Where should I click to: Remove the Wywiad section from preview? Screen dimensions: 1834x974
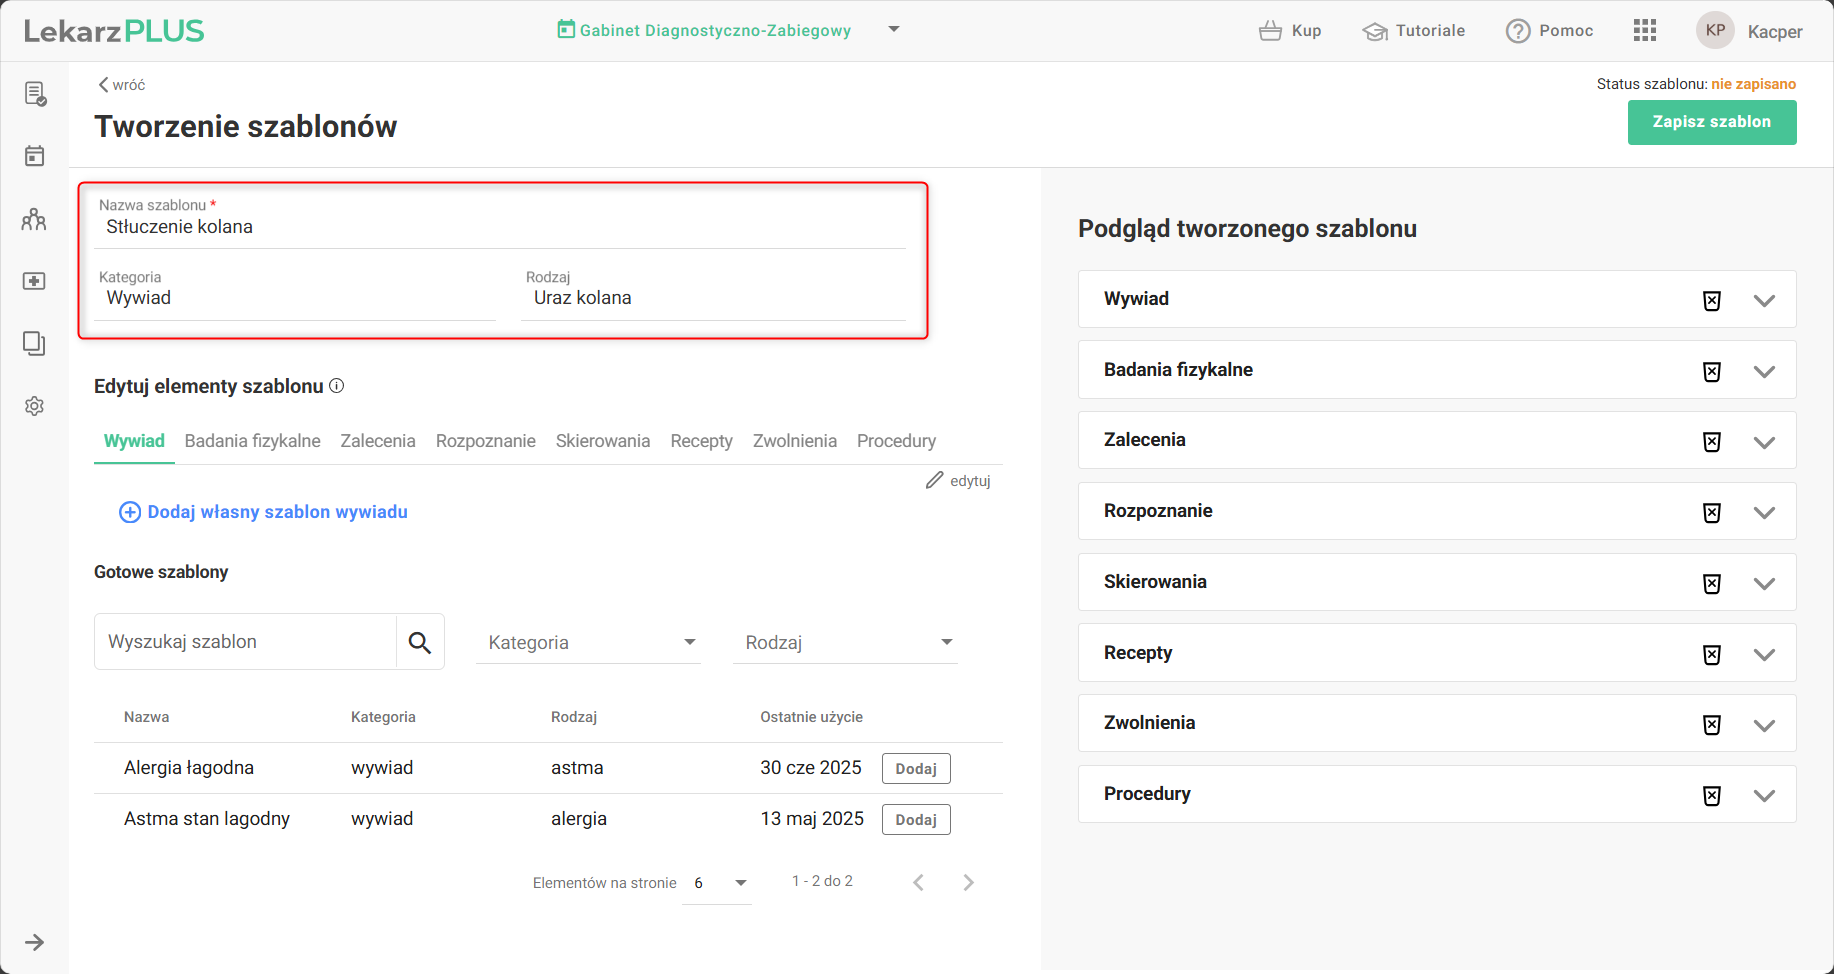click(1712, 300)
